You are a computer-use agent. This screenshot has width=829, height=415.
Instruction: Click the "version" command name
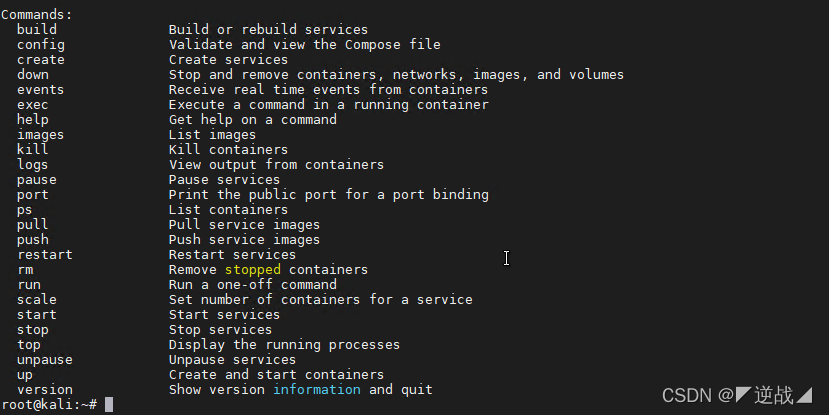[44, 390]
